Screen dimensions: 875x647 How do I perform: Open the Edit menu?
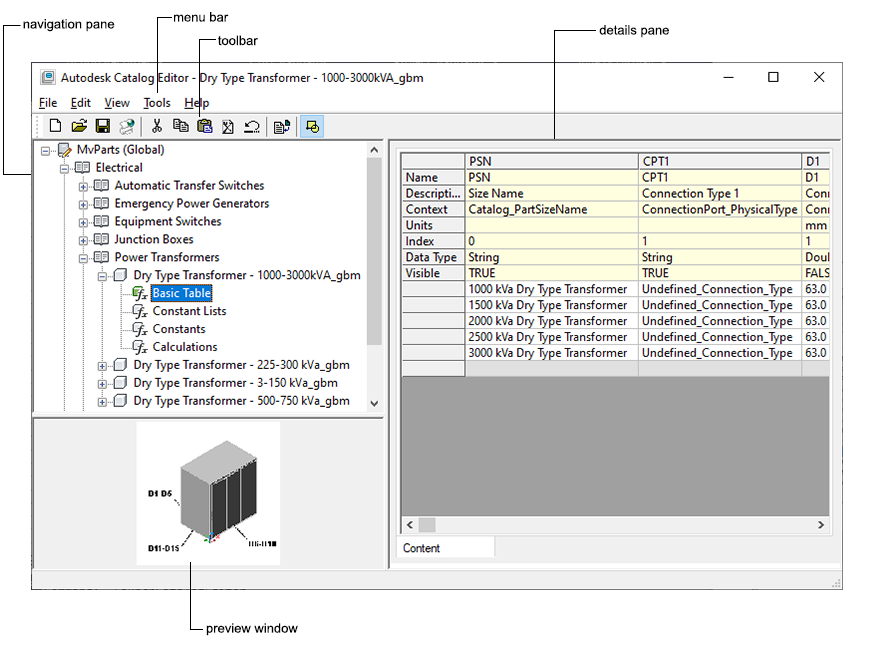click(x=80, y=103)
